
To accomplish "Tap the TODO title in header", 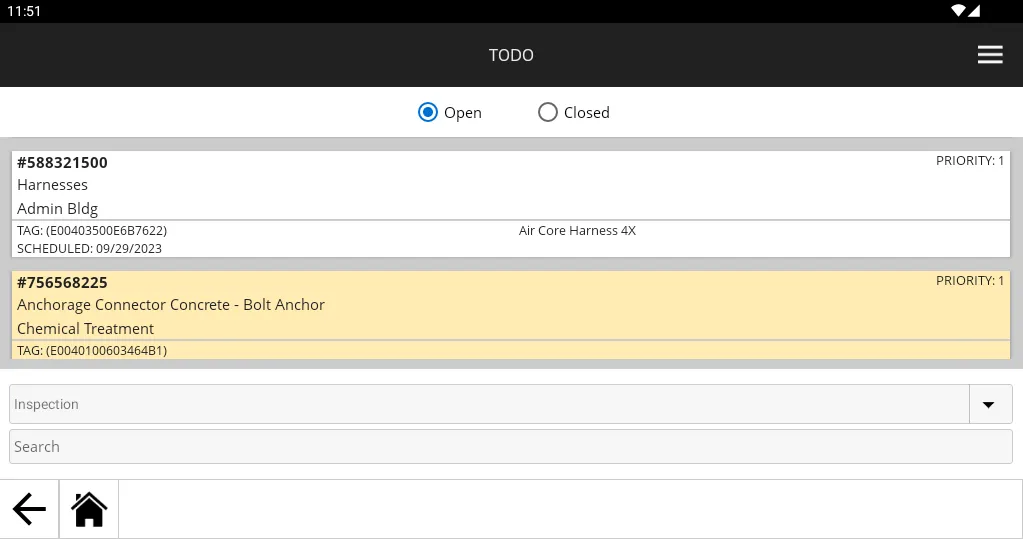I will [511, 55].
